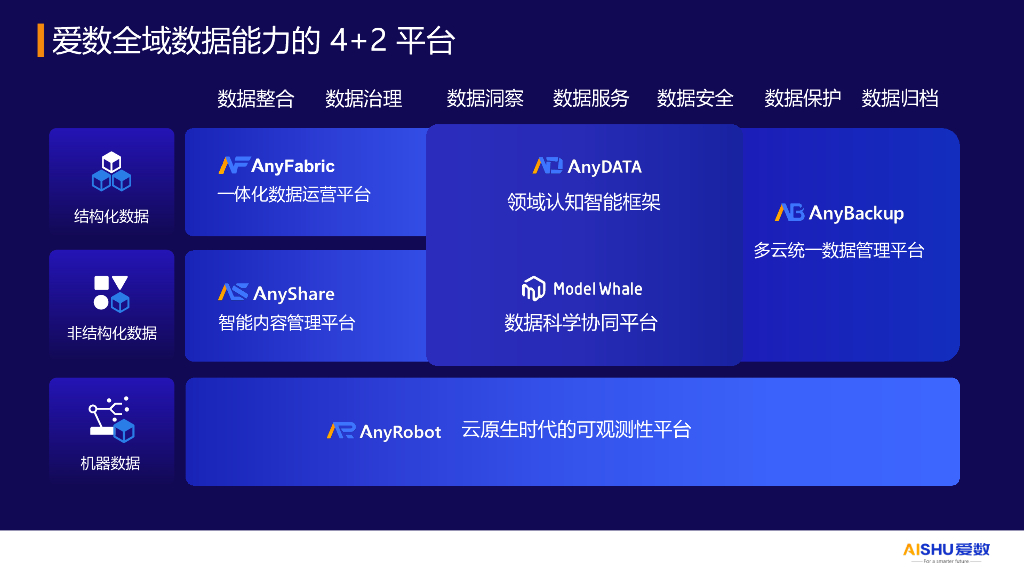This screenshot has height=576, width=1024.
Task: Click the unstructured data shapes icon
Action: [x=112, y=293]
